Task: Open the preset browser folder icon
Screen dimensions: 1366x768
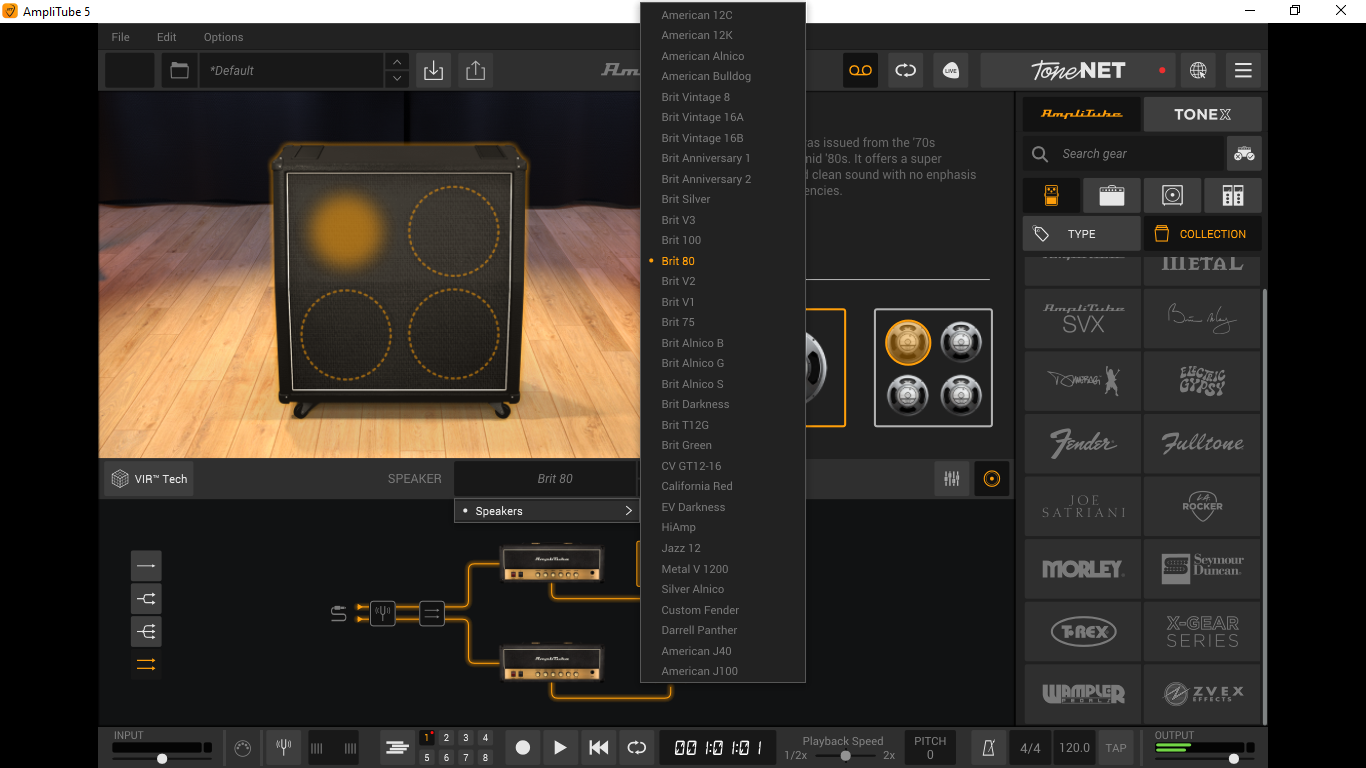Action: tap(179, 70)
